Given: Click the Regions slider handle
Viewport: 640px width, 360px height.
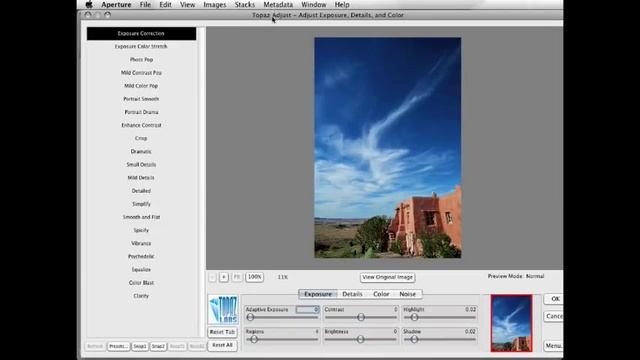Looking at the screenshot, I should point(254,339).
